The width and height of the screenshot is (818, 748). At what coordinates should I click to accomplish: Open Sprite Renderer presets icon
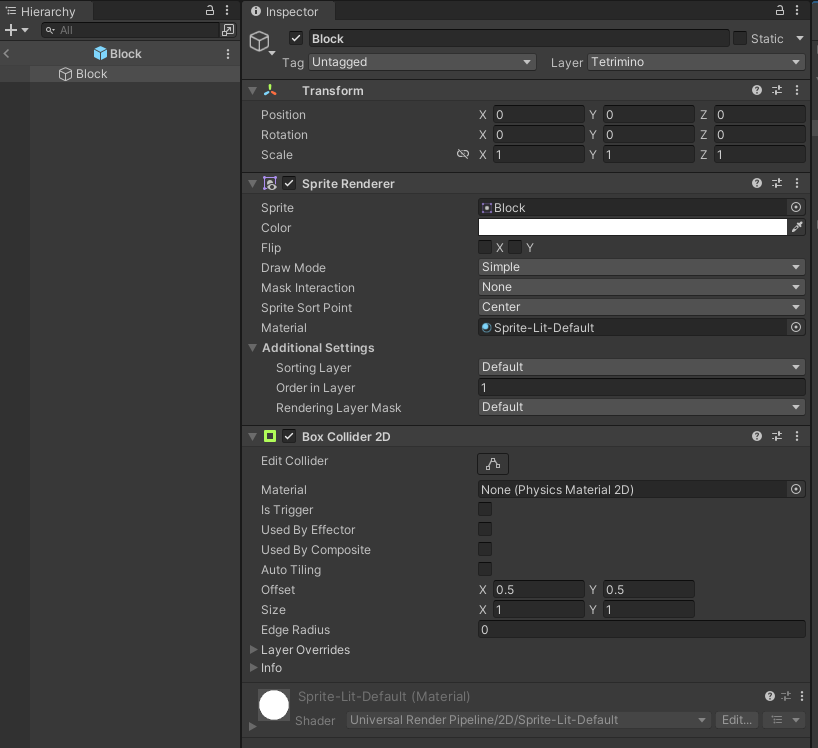pyautogui.click(x=777, y=183)
